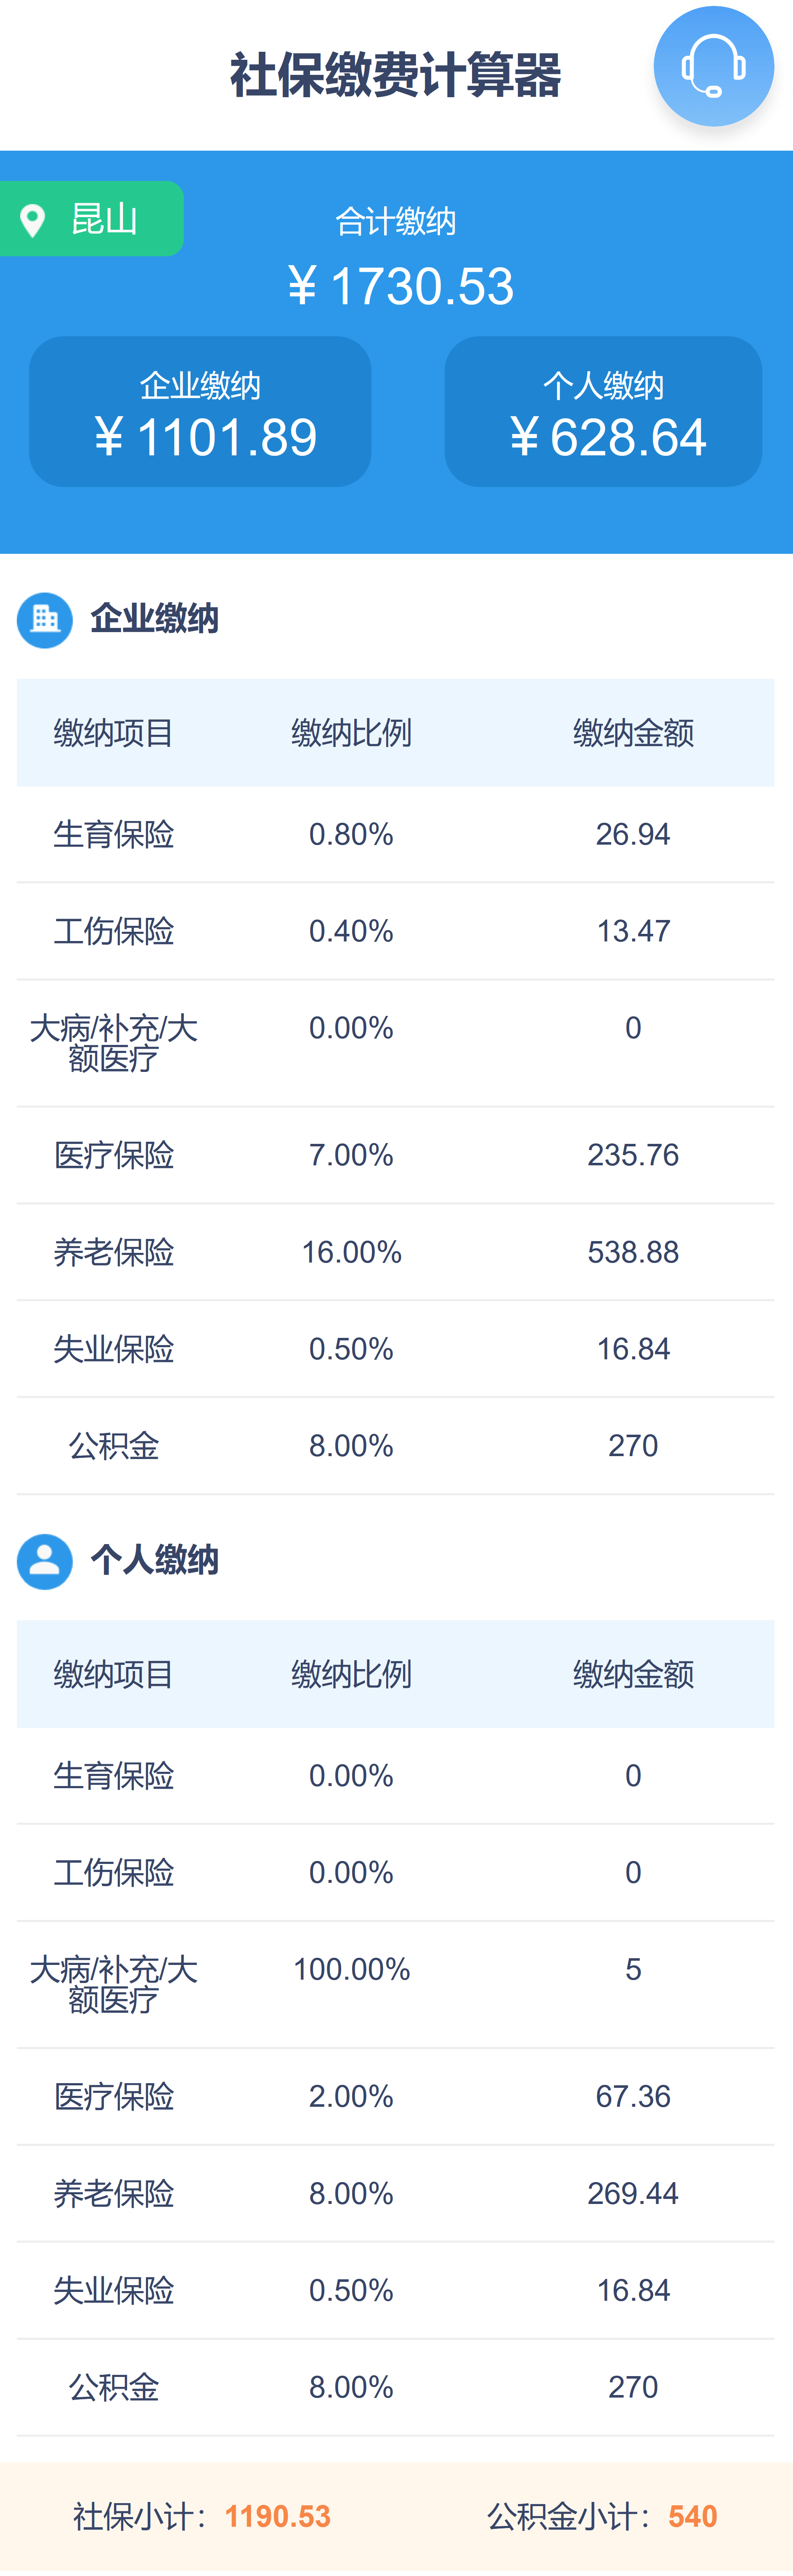Tap the location pin icon
Viewport: 793px width, 2576px height.
[33, 220]
